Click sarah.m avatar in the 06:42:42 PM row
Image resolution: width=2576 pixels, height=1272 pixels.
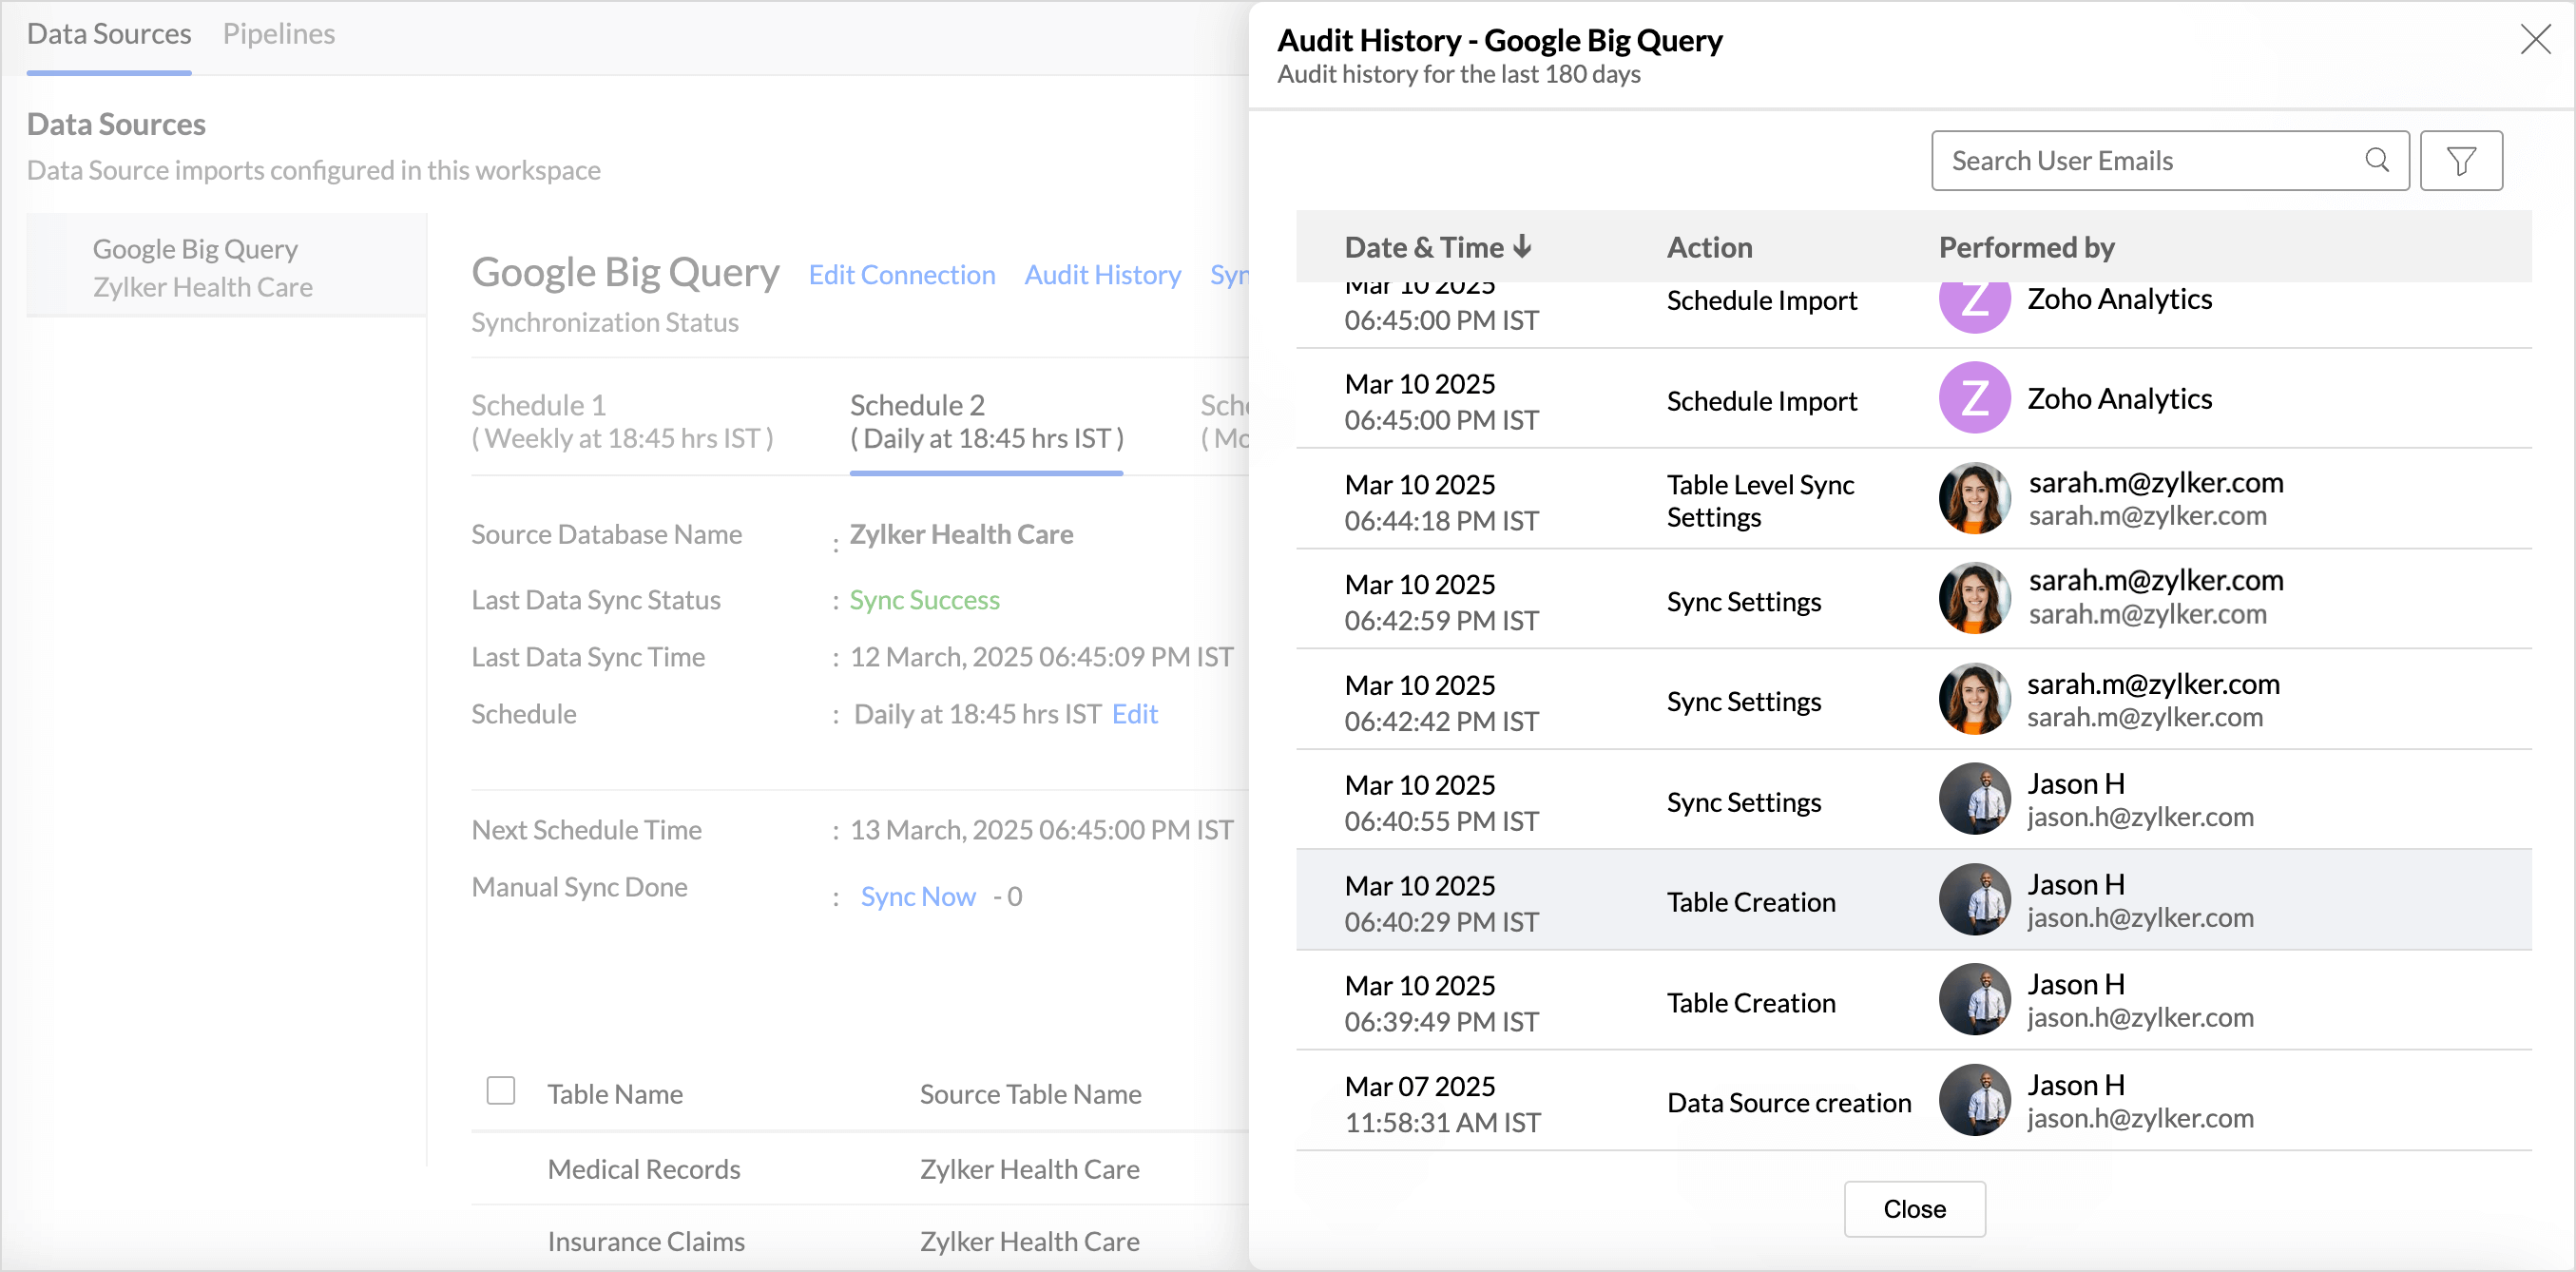[x=1974, y=699]
